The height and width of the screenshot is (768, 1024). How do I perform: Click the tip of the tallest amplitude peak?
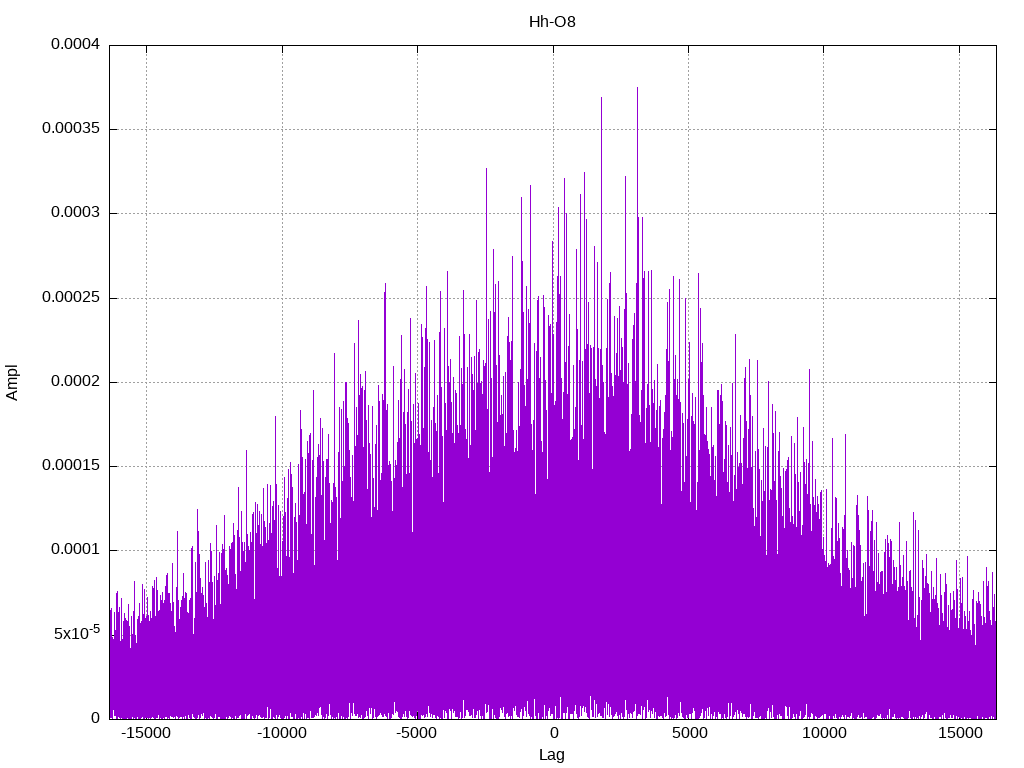click(x=637, y=88)
